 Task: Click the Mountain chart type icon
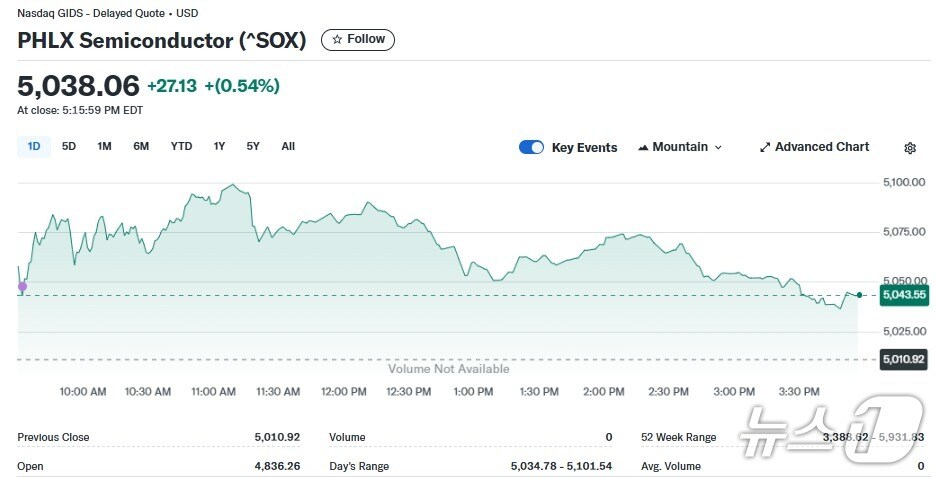tap(643, 148)
